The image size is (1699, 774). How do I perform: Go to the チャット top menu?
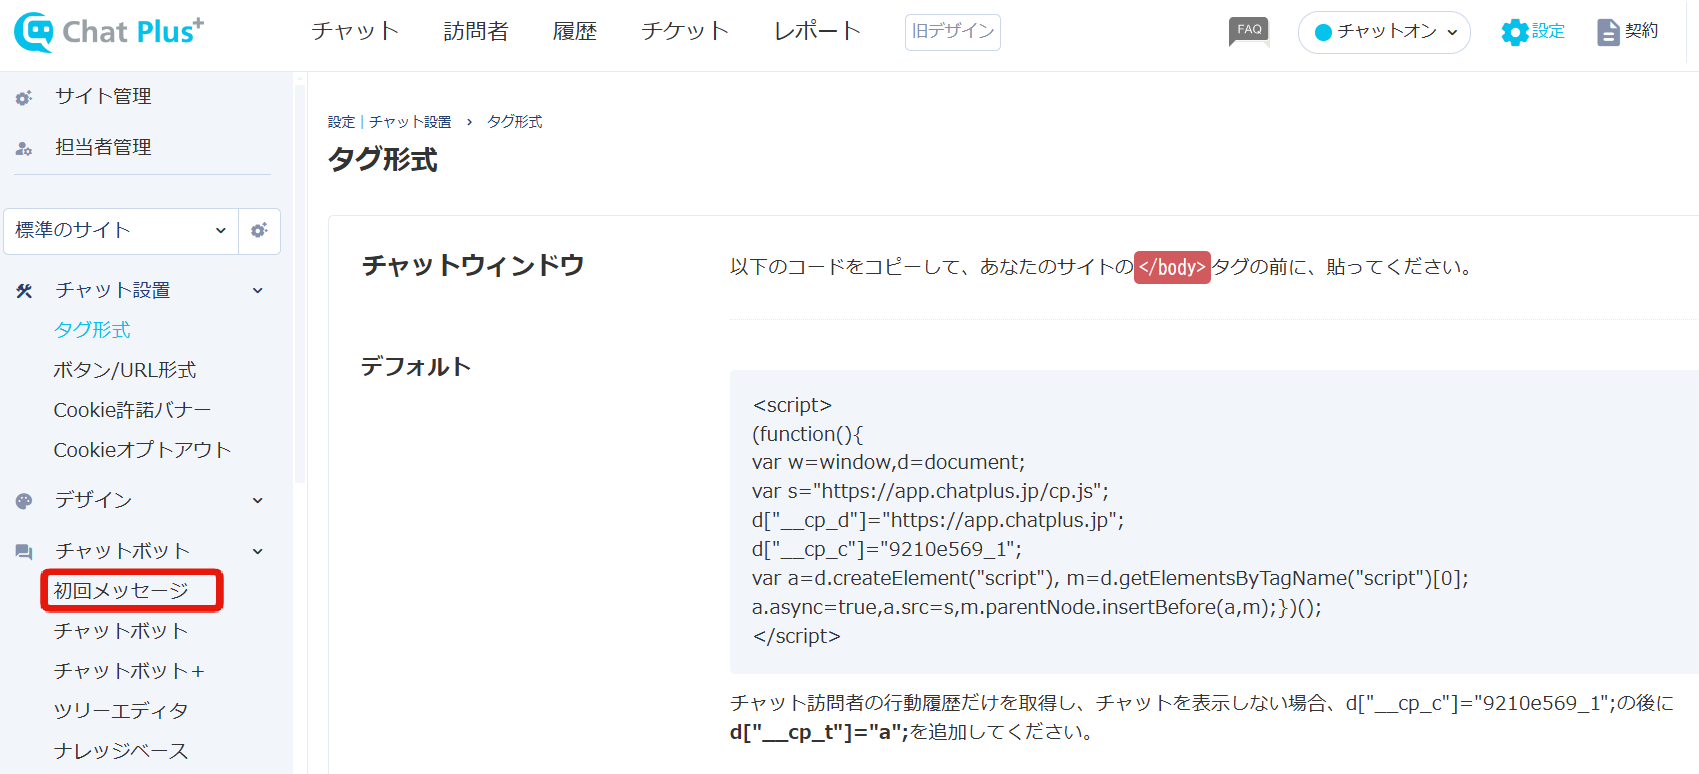[355, 31]
